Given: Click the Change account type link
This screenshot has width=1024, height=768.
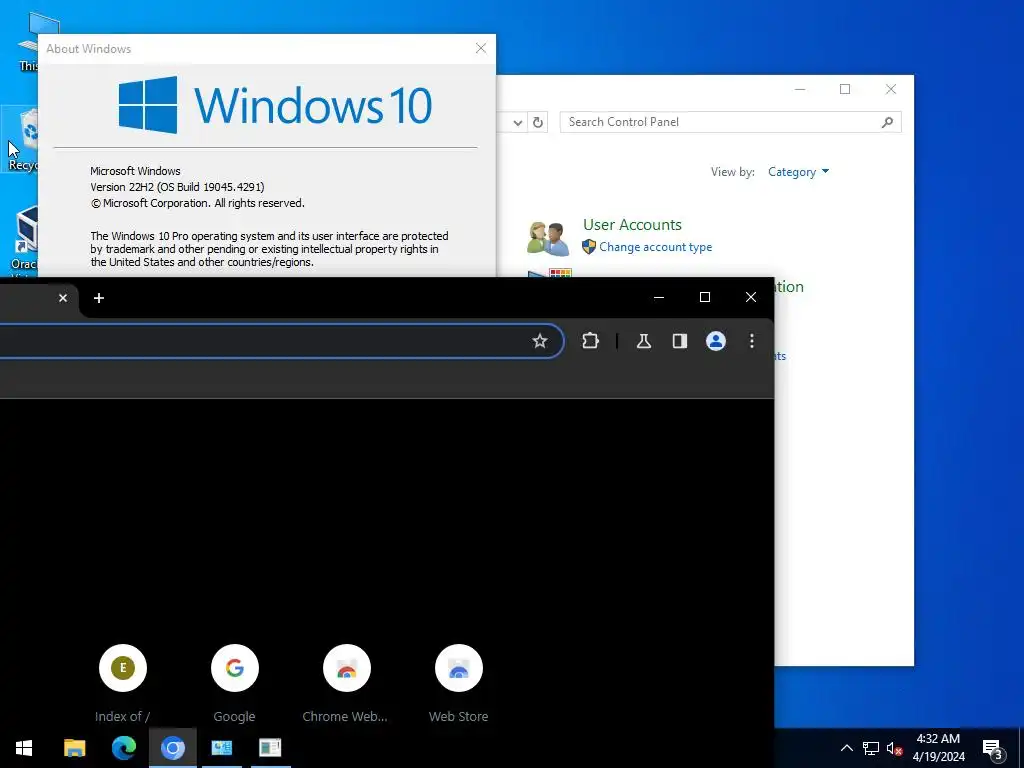Looking at the screenshot, I should click(x=656, y=247).
